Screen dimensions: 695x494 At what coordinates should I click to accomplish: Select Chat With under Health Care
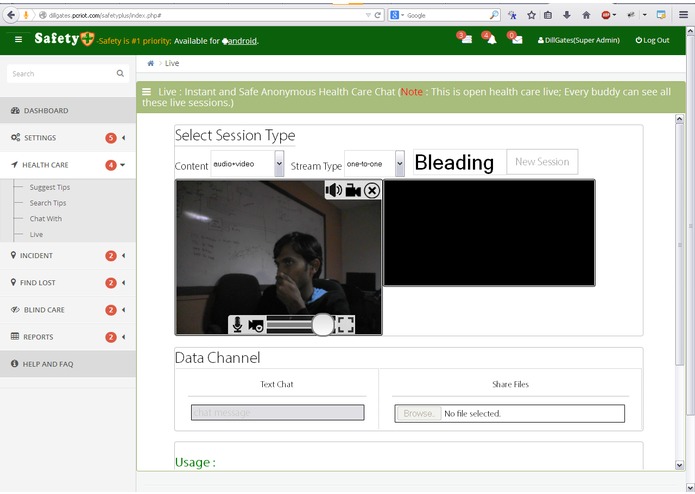pyautogui.click(x=46, y=218)
